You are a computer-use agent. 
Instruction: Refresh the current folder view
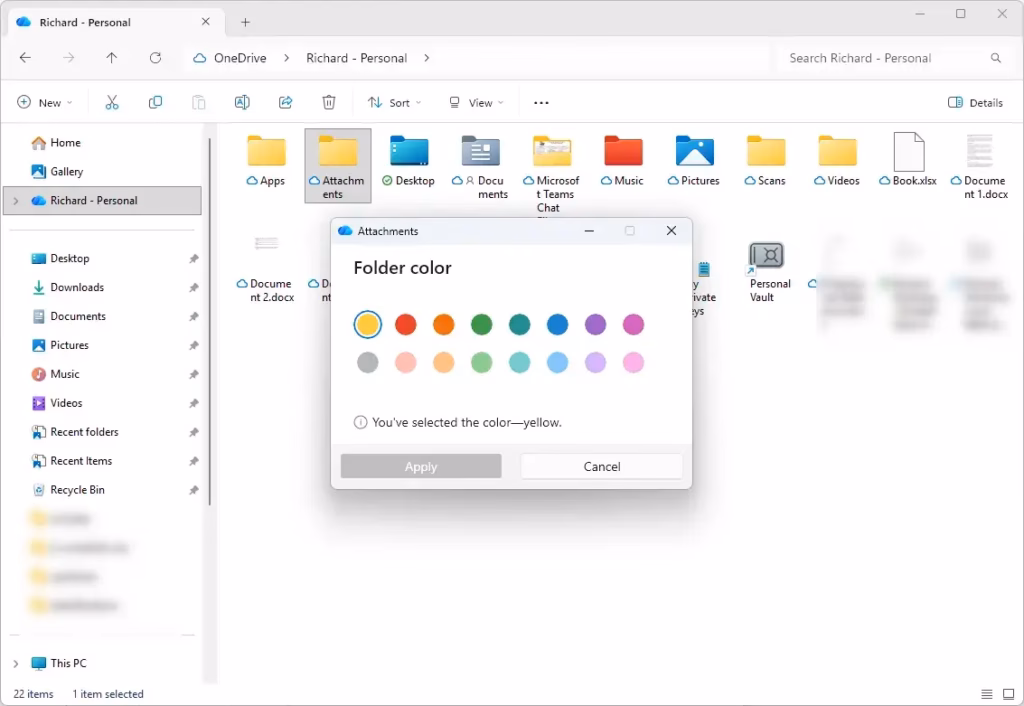click(x=156, y=58)
